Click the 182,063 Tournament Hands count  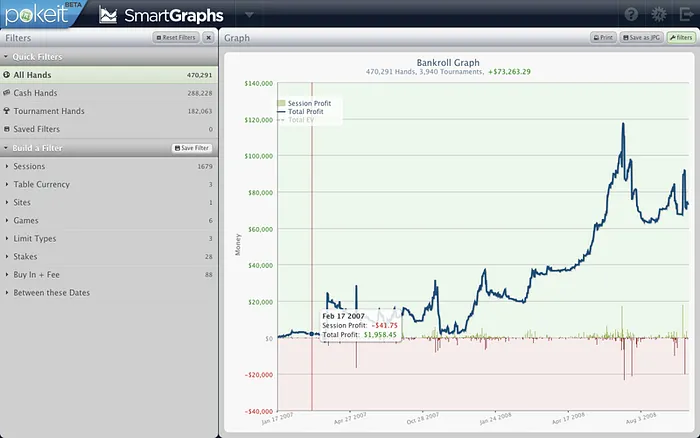click(x=200, y=111)
